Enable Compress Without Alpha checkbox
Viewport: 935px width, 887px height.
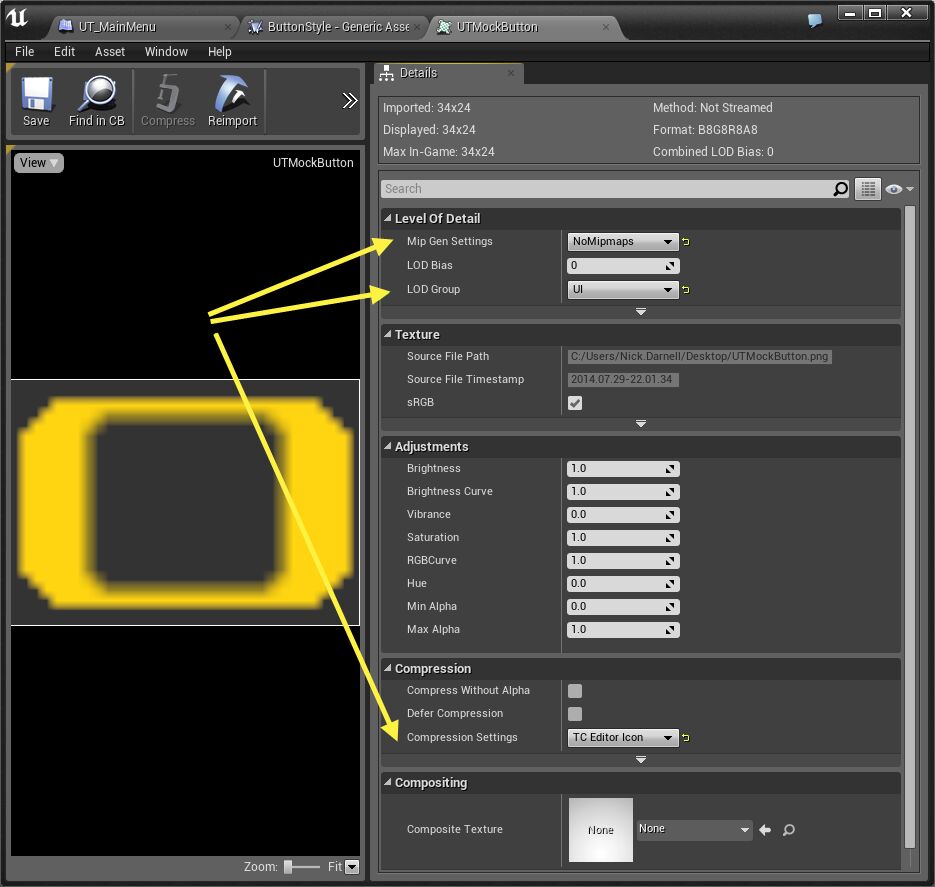[575, 691]
